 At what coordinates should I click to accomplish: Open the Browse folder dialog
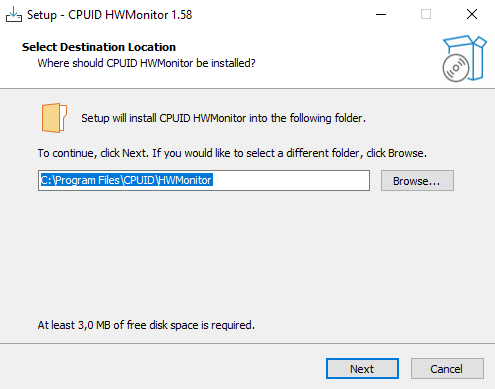(417, 181)
